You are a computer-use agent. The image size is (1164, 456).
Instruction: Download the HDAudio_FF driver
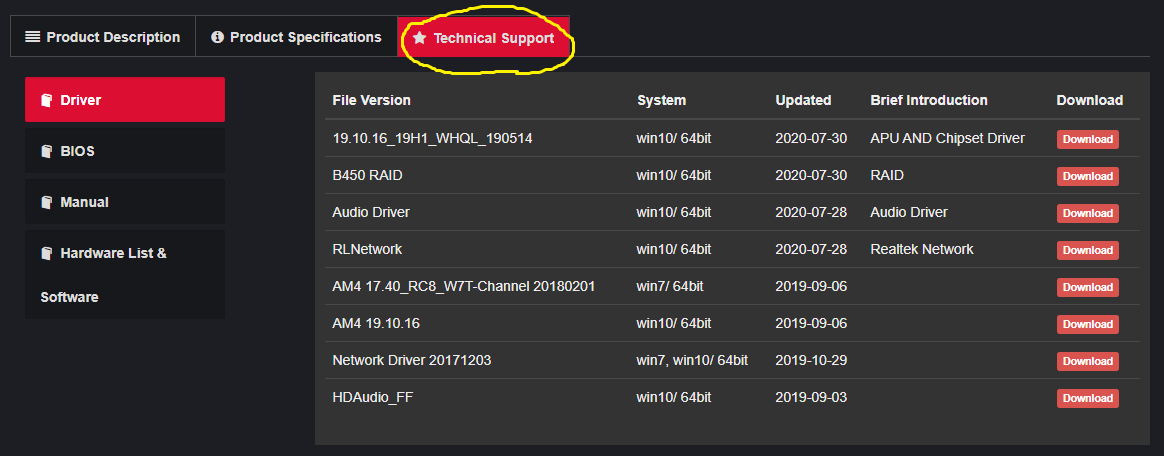(1087, 398)
